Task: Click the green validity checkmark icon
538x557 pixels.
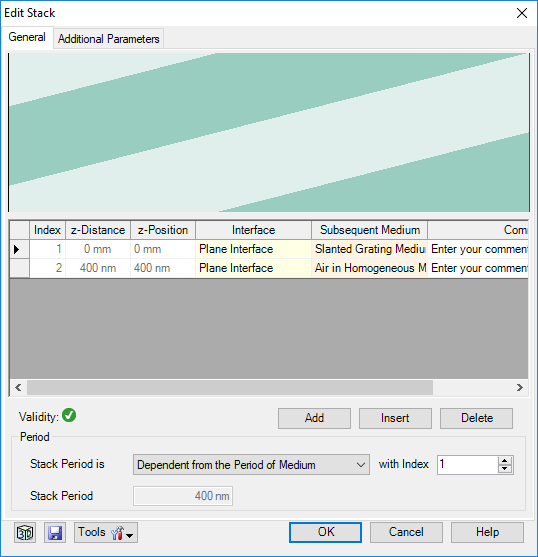Action: pos(69,415)
